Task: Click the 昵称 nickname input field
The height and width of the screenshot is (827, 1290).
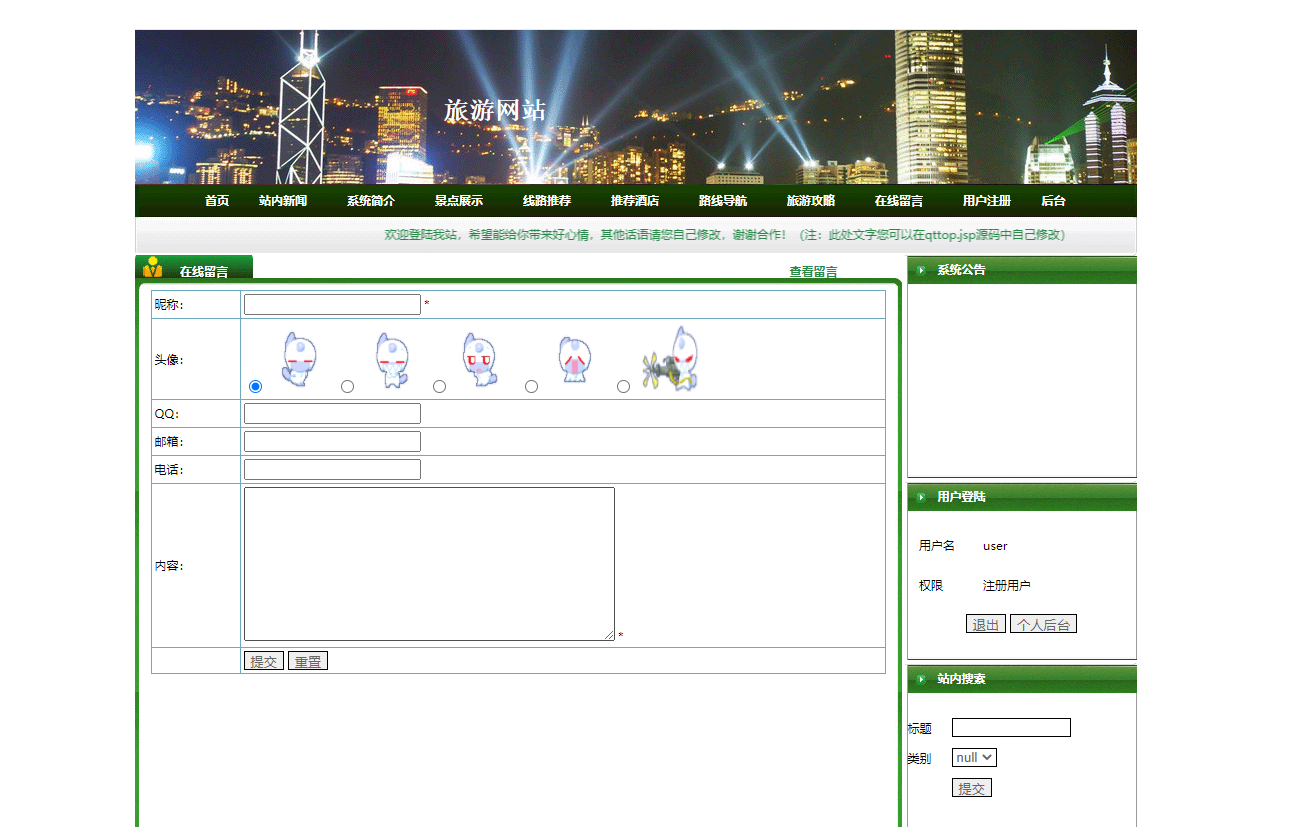Action: (x=332, y=304)
